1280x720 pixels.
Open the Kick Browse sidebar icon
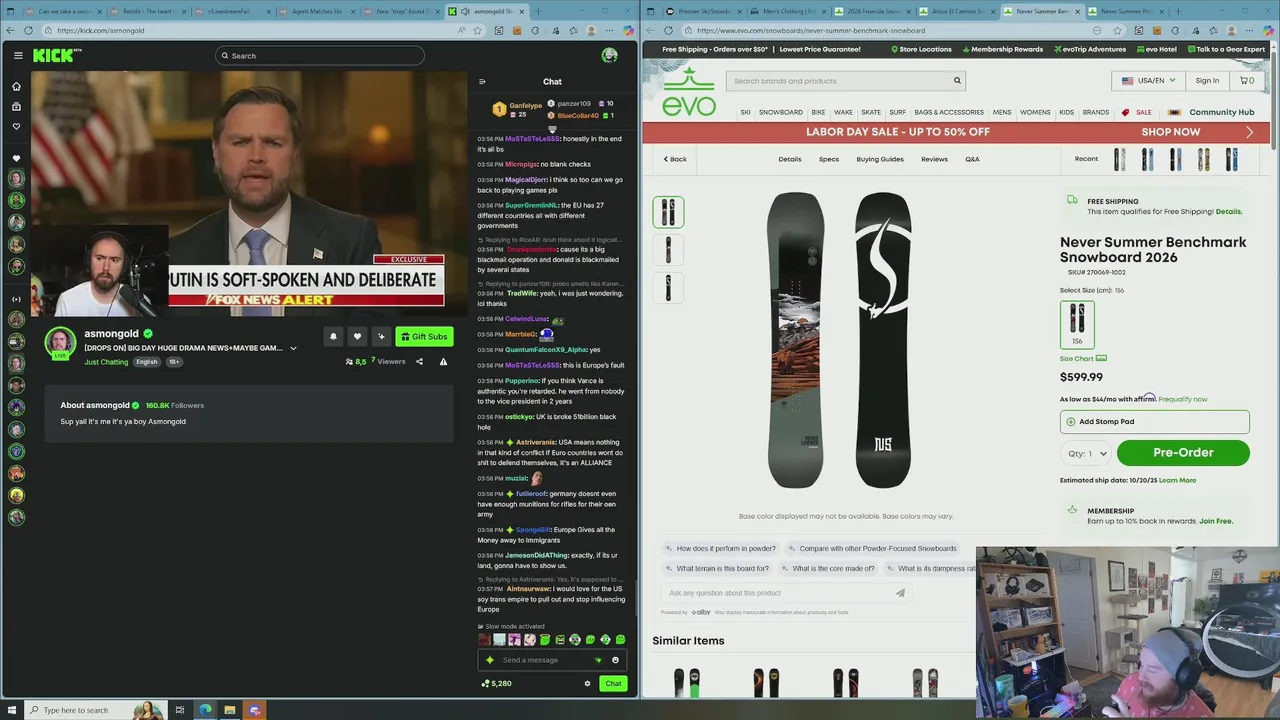click(x=16, y=106)
